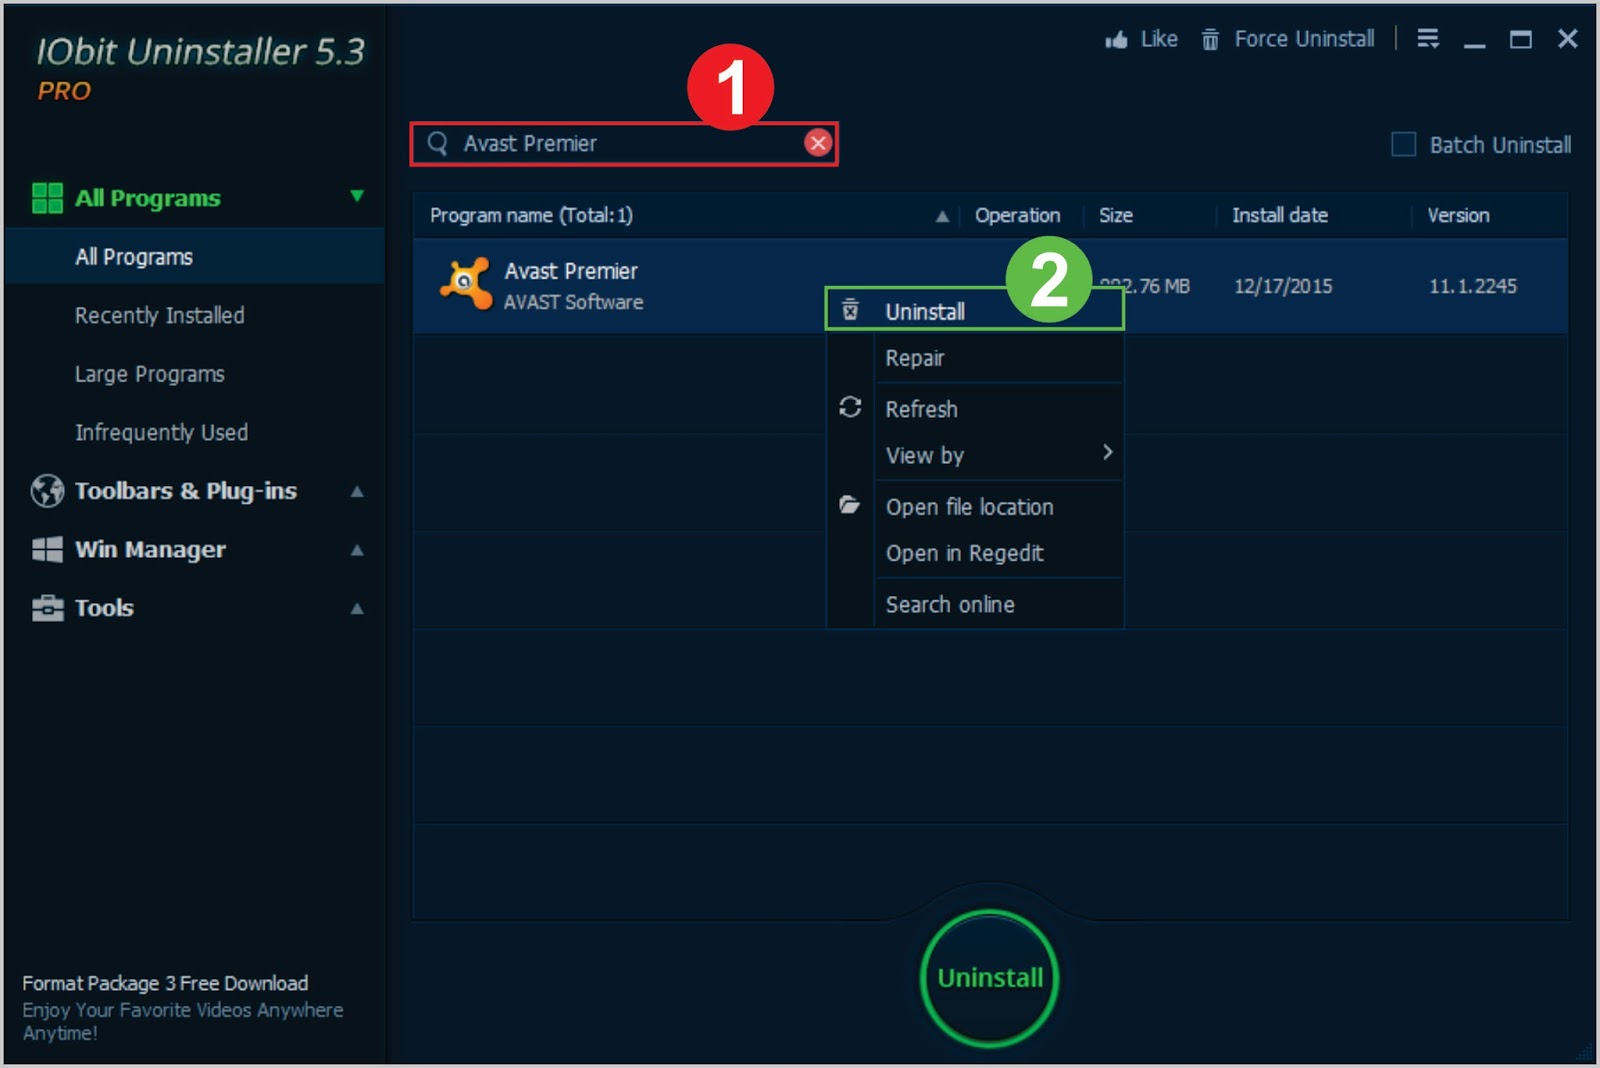Select Open file location menu entry
The image size is (1600, 1068).
974,506
